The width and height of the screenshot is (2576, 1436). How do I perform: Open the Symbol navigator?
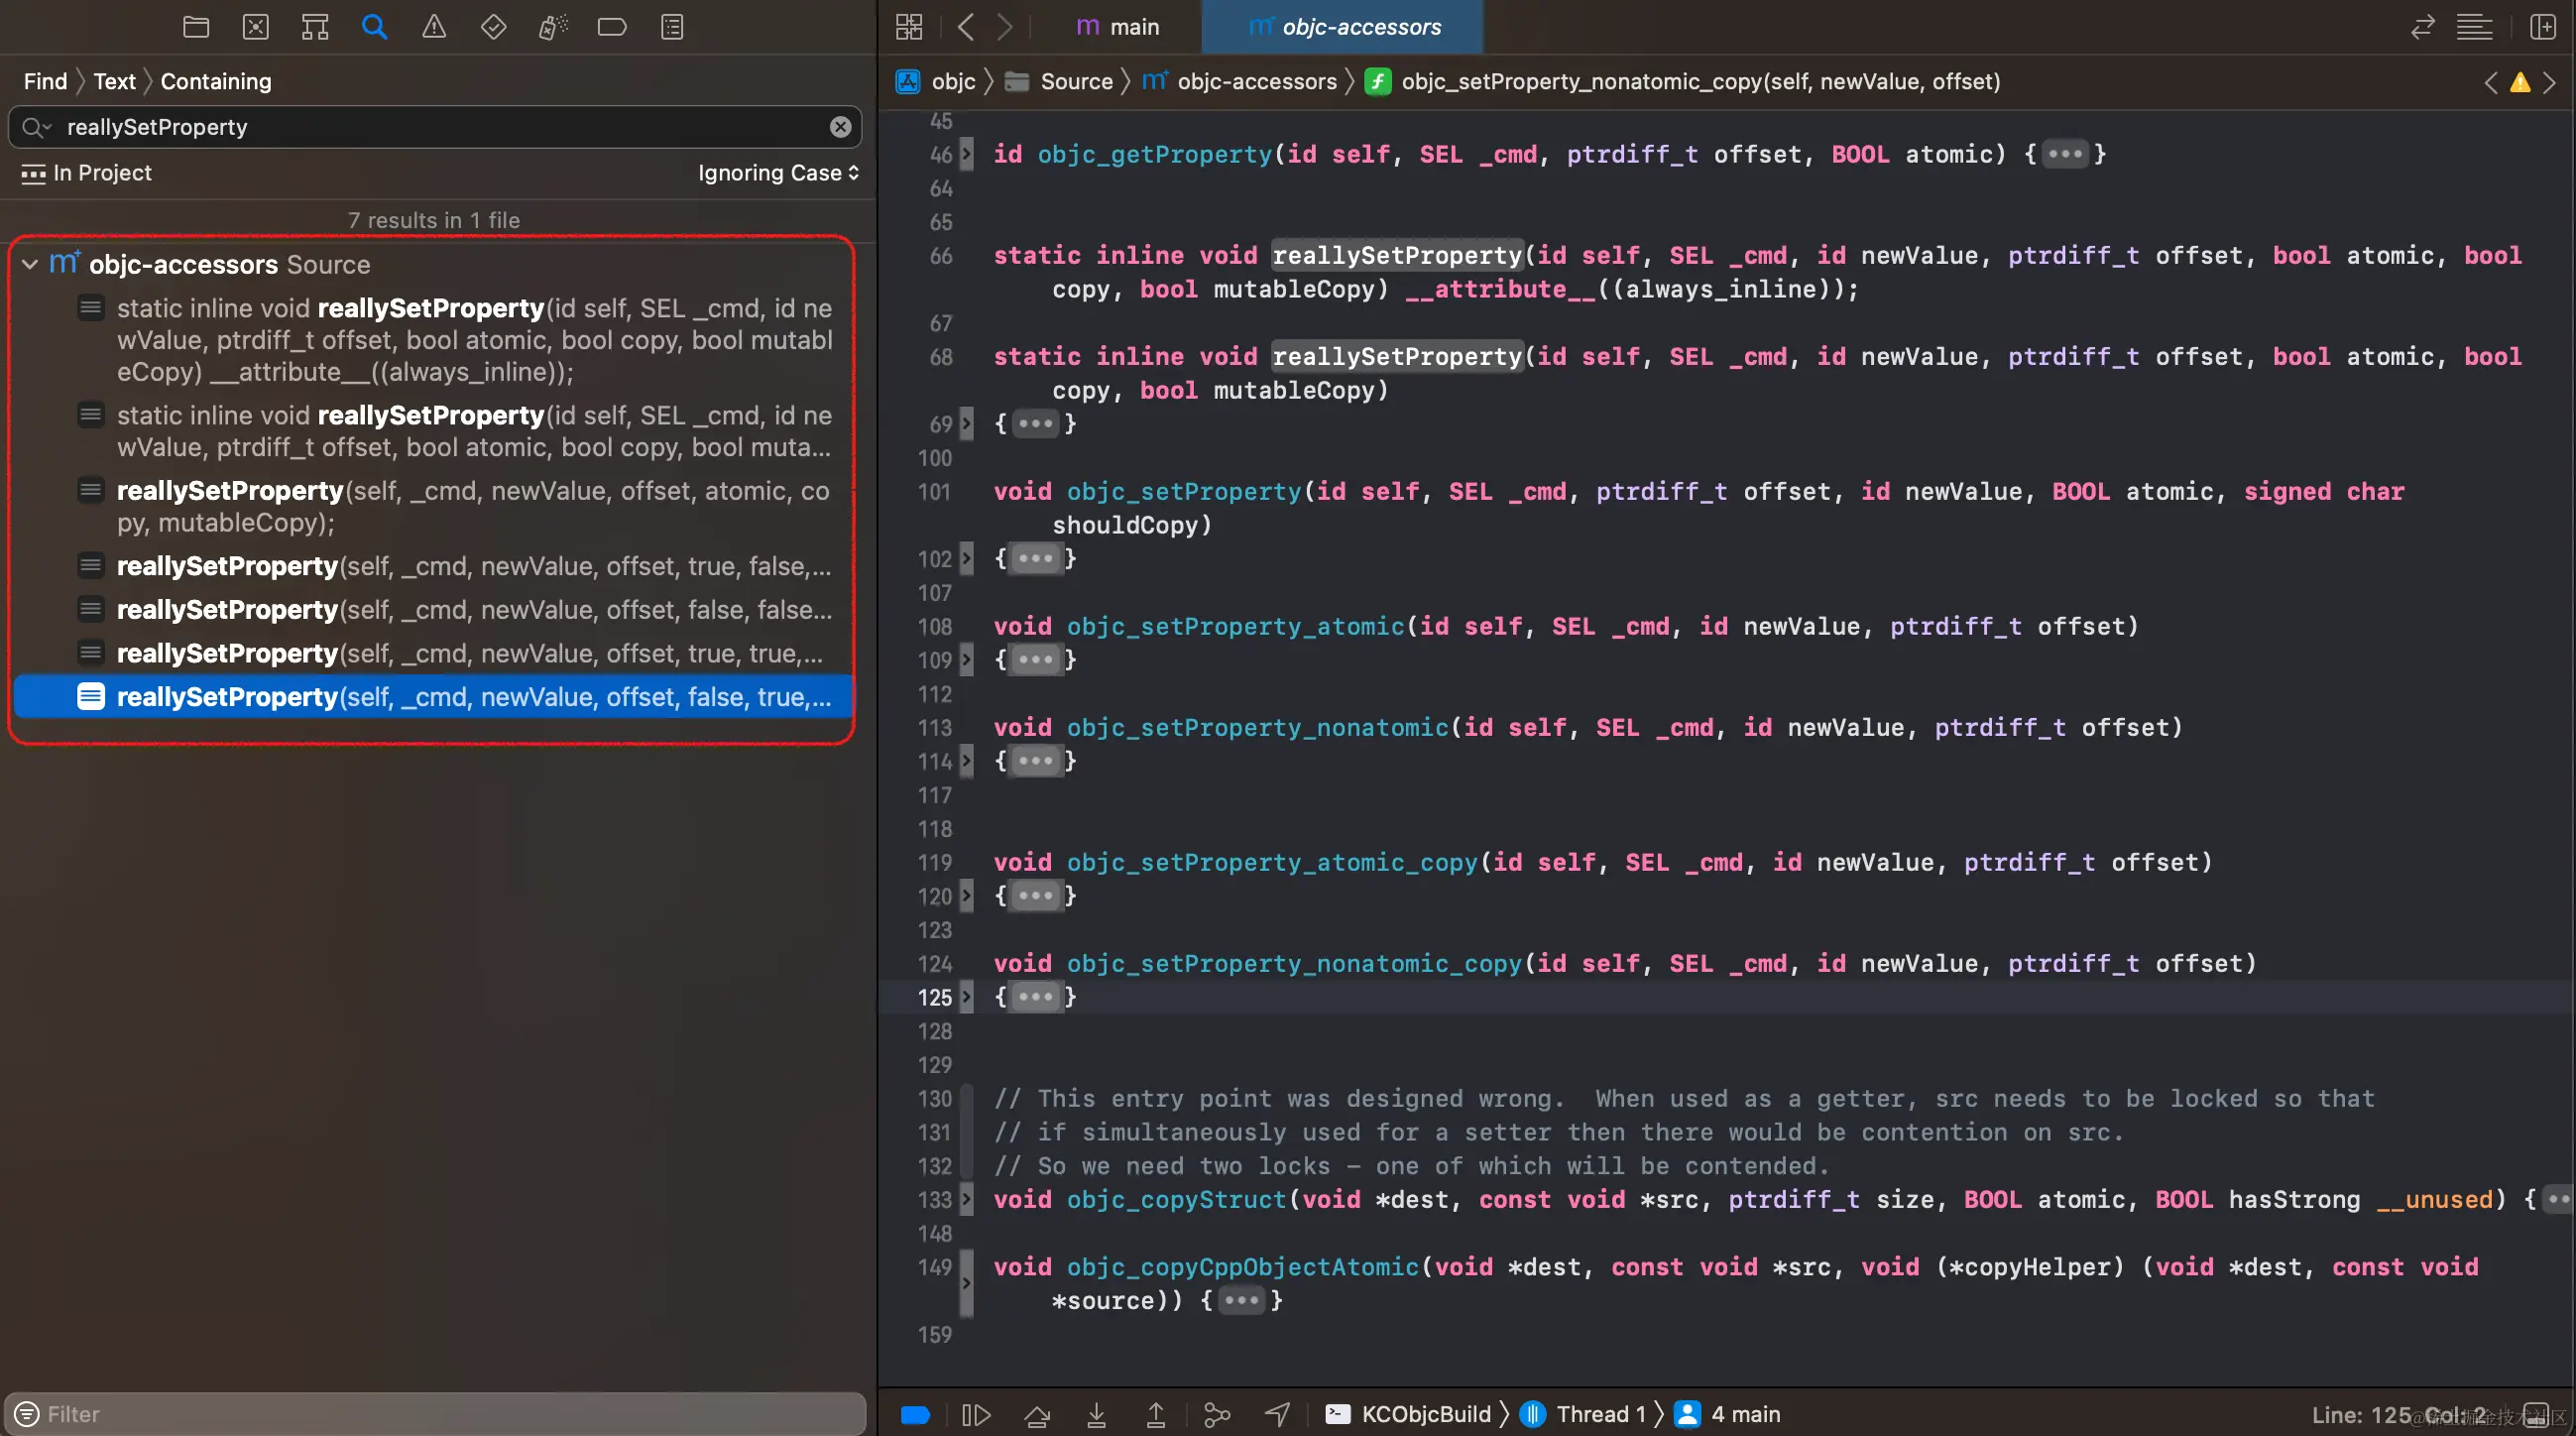pyautogui.click(x=315, y=27)
